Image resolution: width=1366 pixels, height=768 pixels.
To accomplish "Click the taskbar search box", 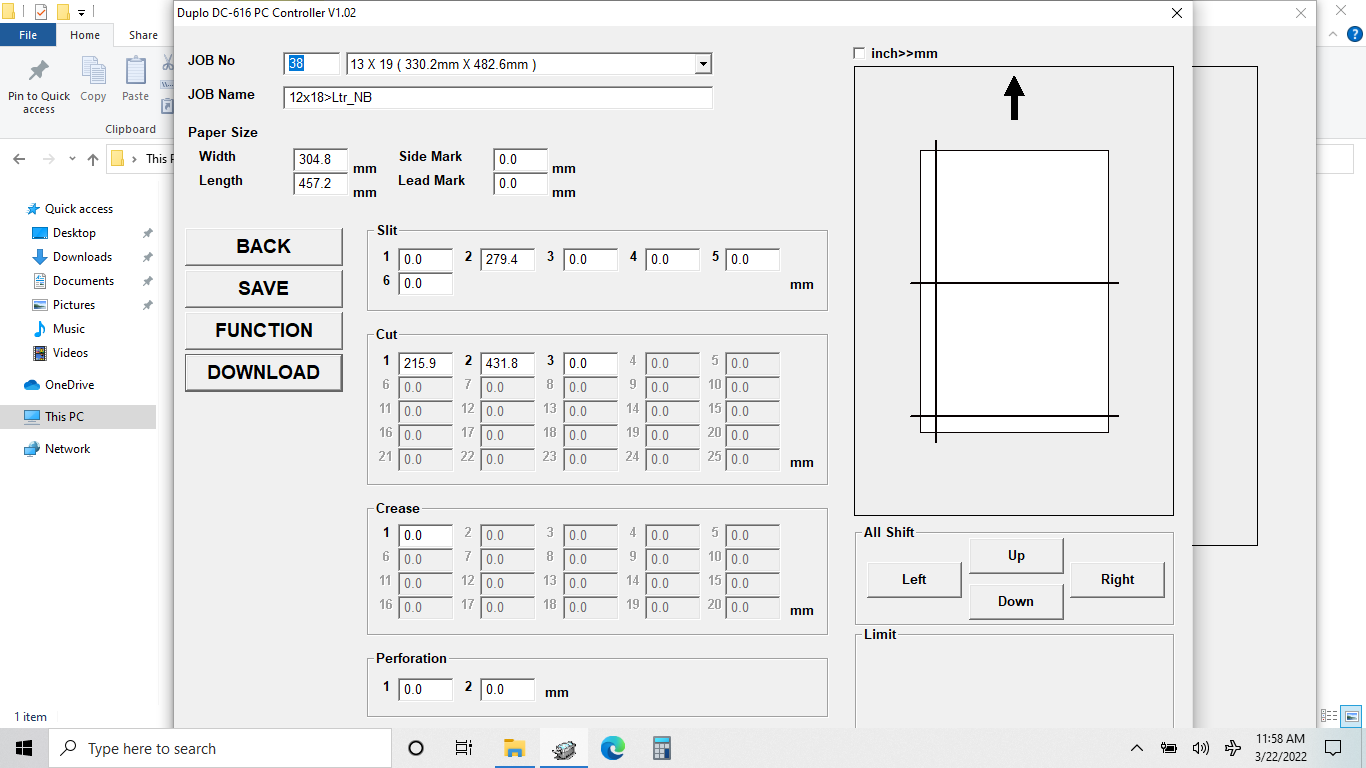I will pyautogui.click(x=220, y=748).
